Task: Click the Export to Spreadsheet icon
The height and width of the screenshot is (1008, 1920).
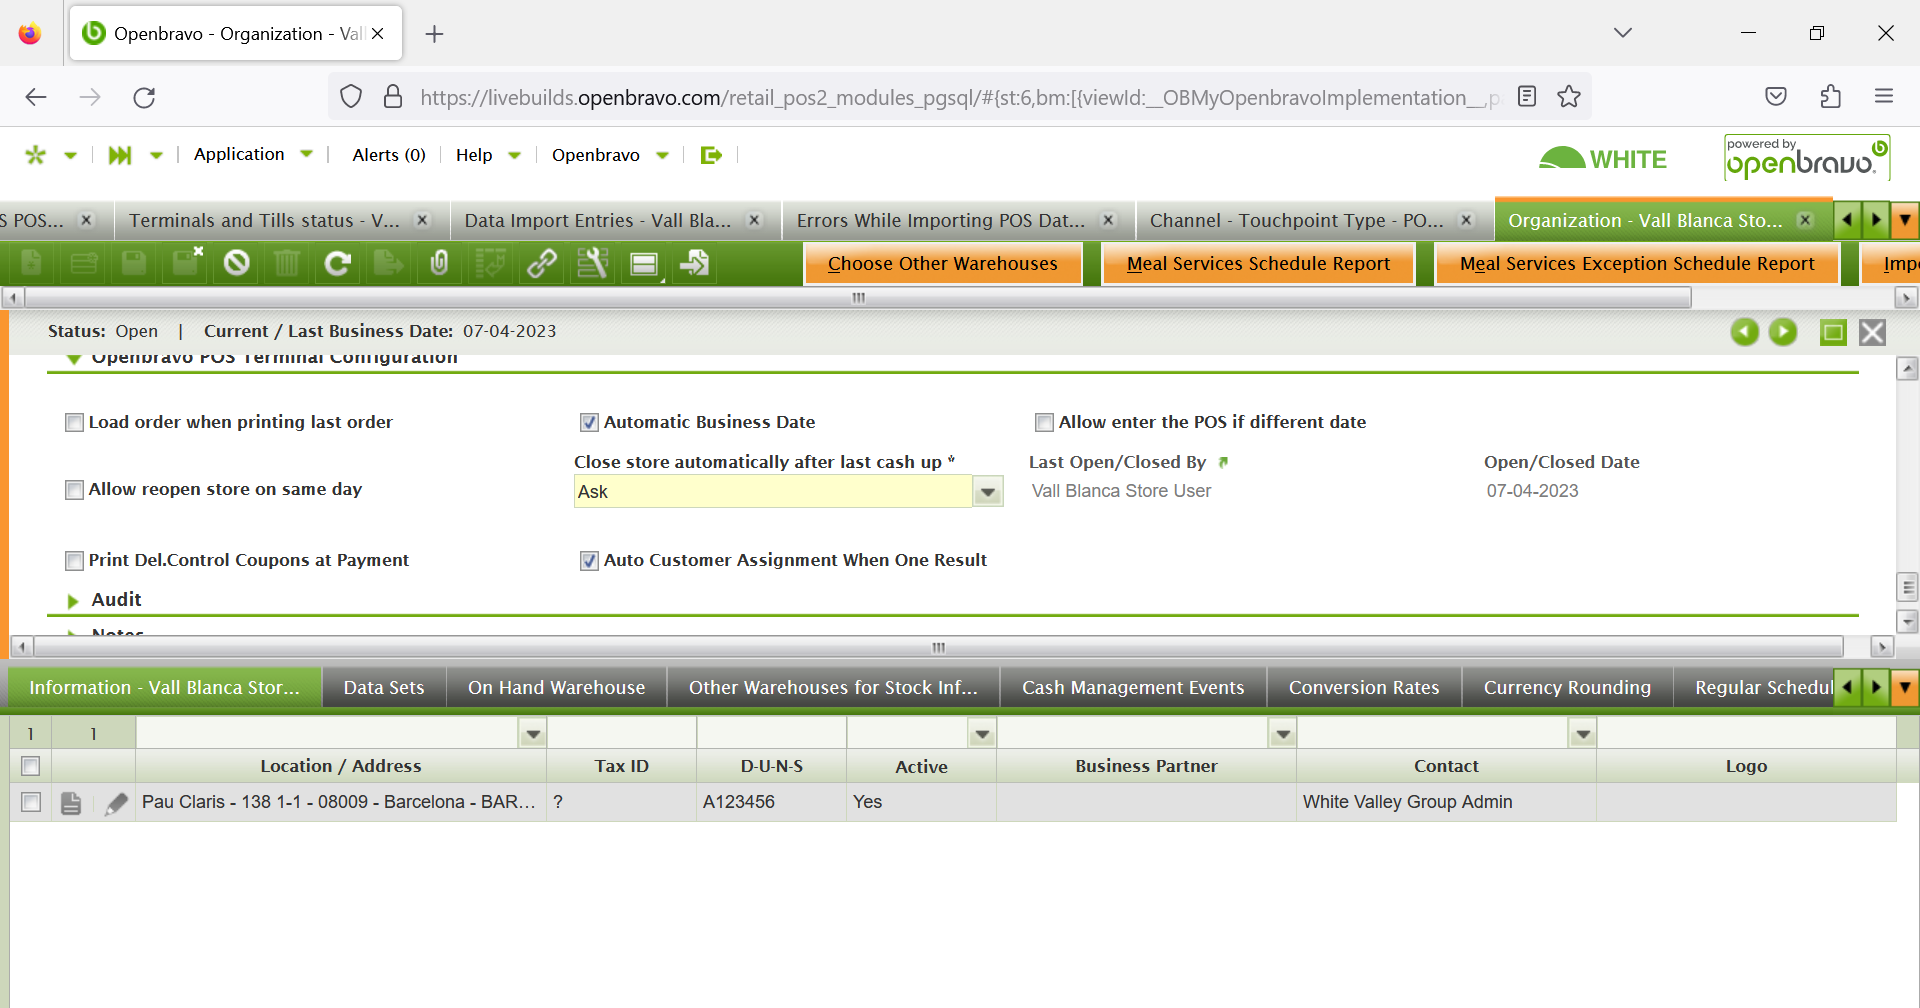Action: [388, 263]
